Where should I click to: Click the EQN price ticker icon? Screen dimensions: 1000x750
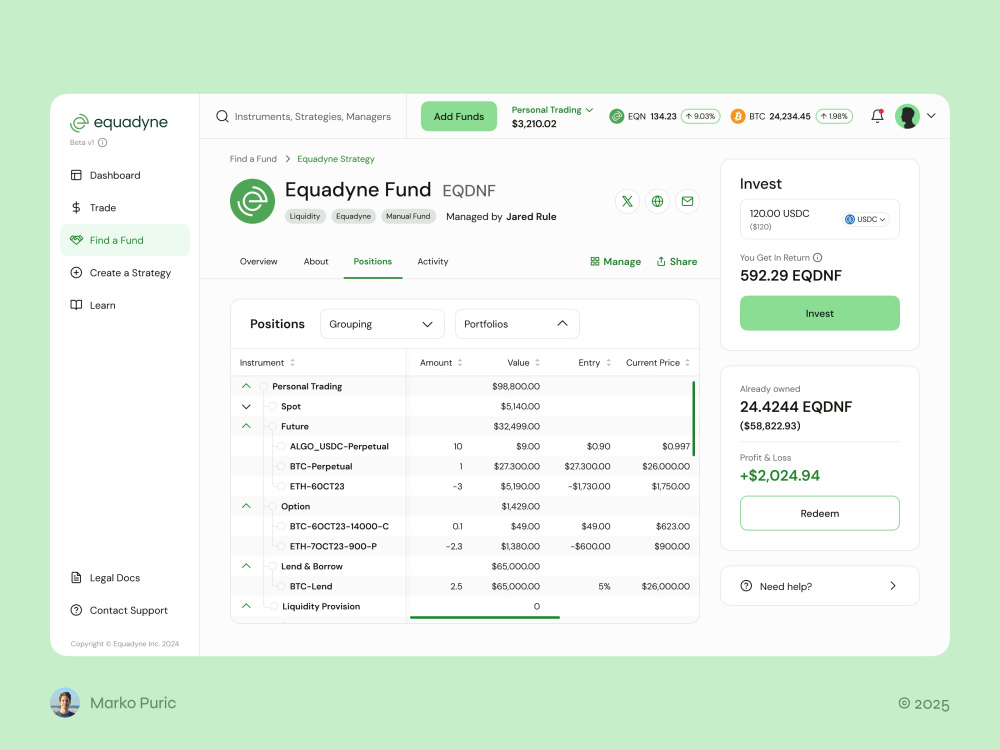pos(617,116)
